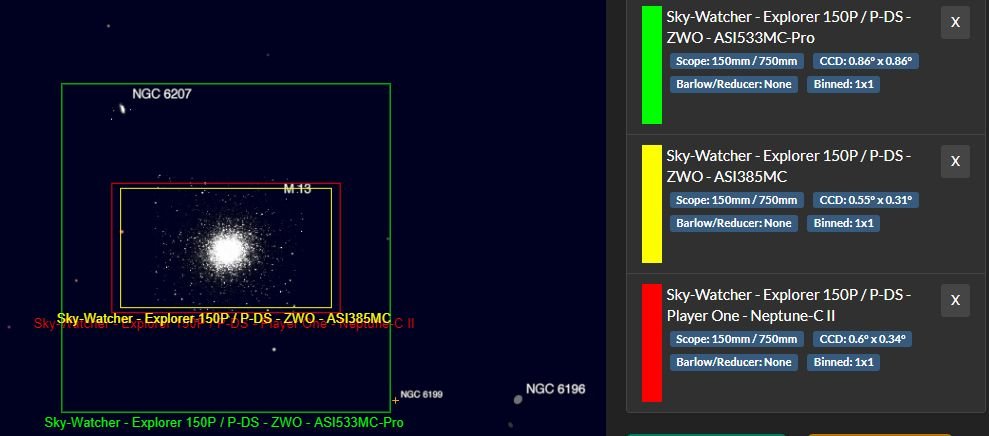Click the M 13 label on the sky map

(297, 189)
